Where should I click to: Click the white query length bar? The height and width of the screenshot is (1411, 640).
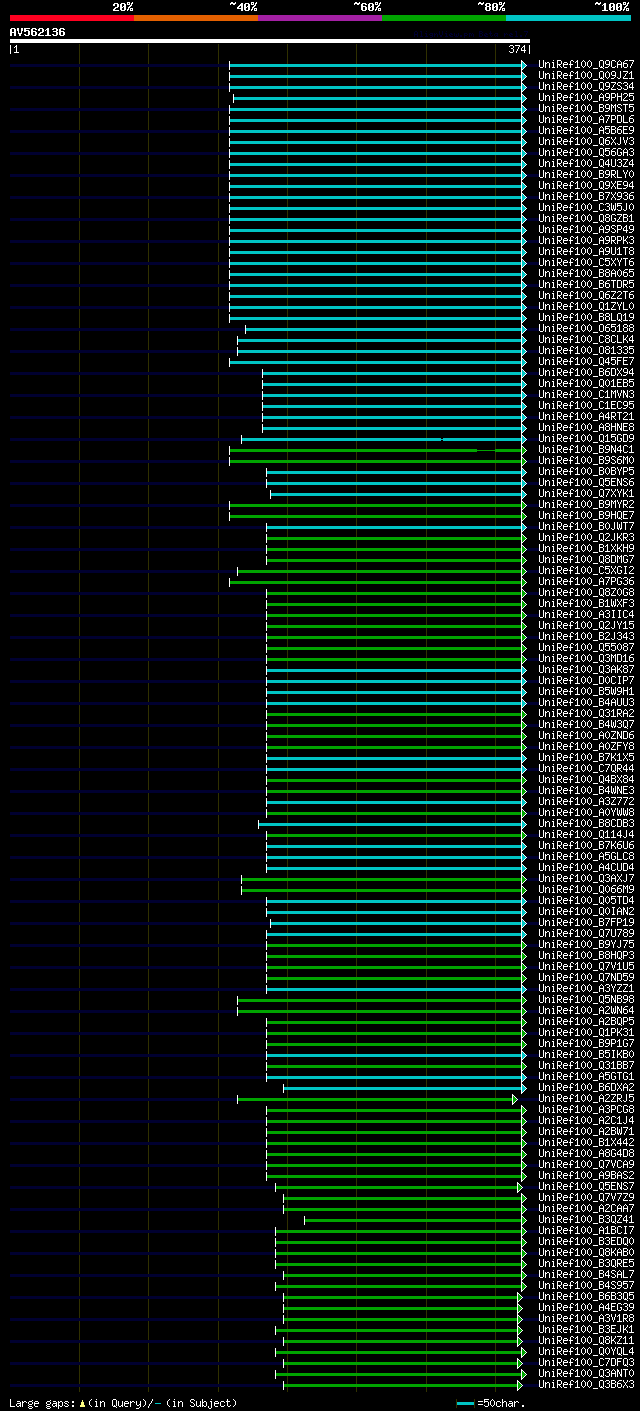coord(269,41)
